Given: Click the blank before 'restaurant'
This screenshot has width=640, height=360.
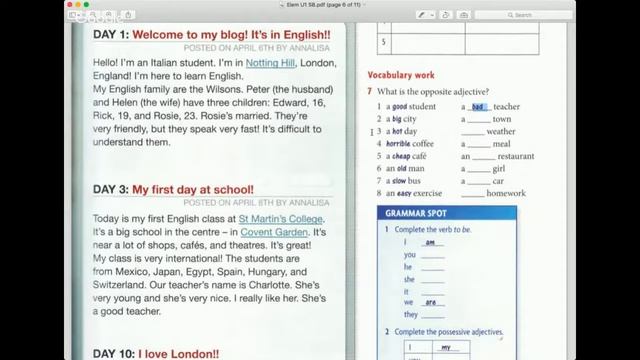Looking at the screenshot, I should [484, 156].
